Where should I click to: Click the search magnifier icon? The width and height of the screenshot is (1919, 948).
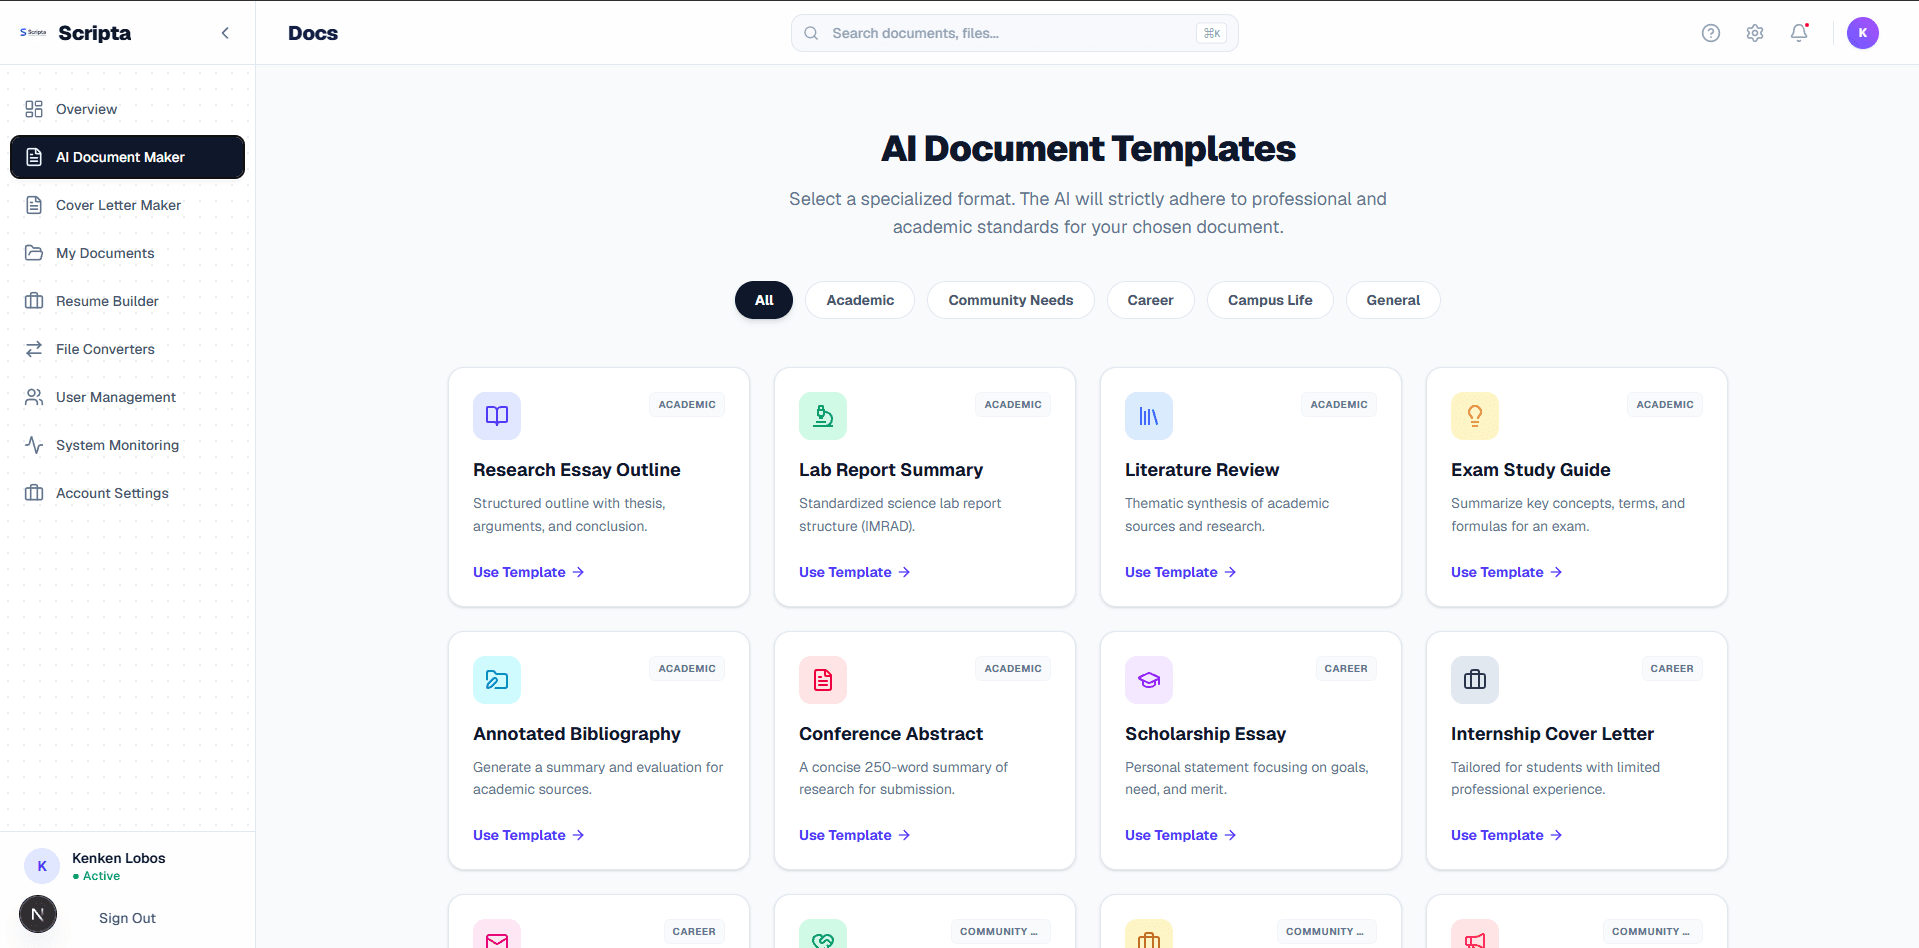click(811, 33)
